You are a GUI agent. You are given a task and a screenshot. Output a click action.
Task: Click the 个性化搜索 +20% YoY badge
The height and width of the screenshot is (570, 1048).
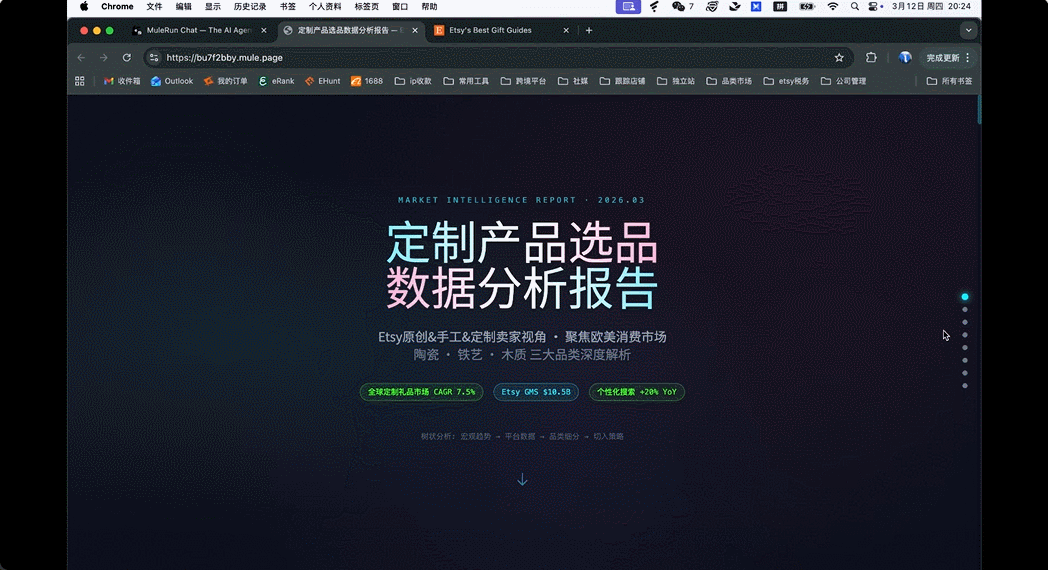636,392
